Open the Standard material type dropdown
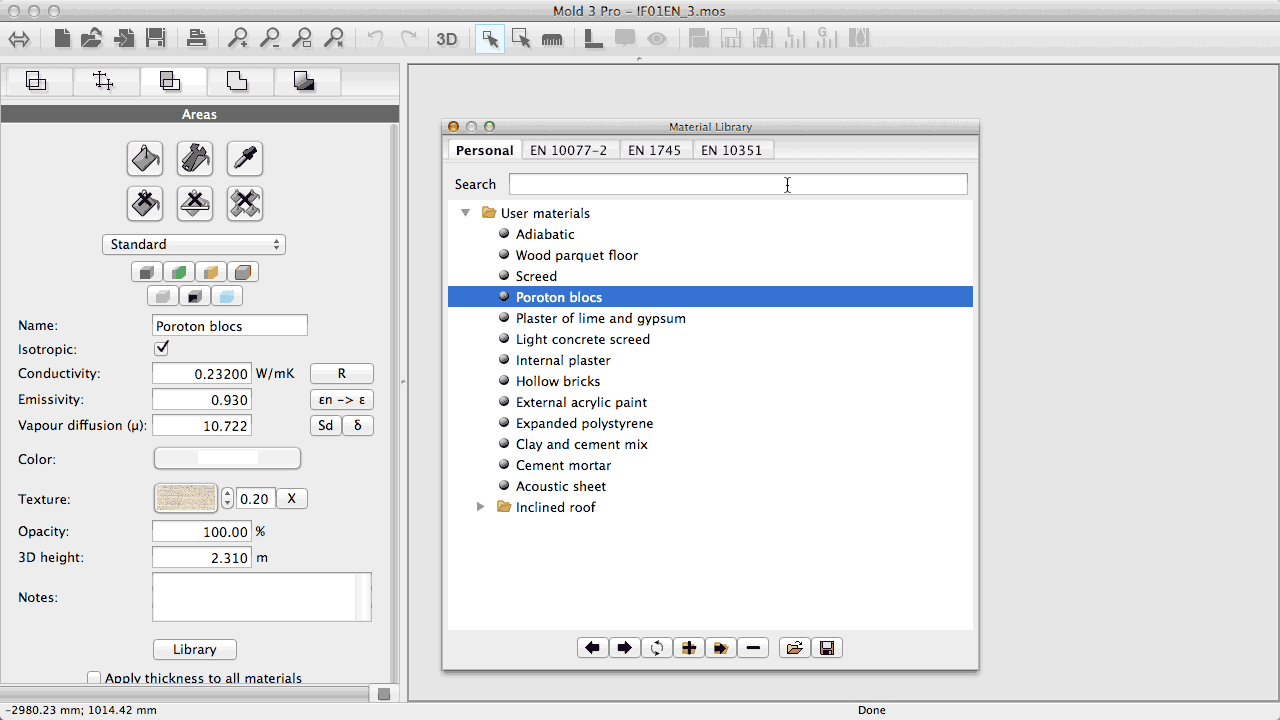1280x720 pixels. pyautogui.click(x=193, y=244)
